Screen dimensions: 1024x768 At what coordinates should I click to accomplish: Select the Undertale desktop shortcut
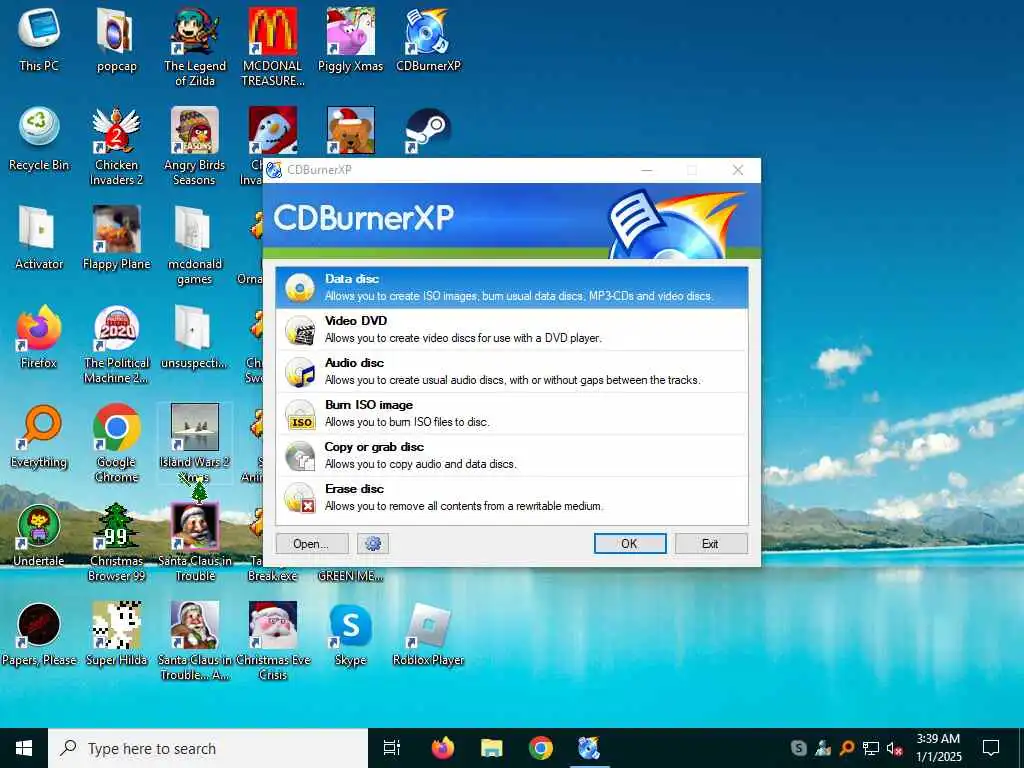[39, 536]
